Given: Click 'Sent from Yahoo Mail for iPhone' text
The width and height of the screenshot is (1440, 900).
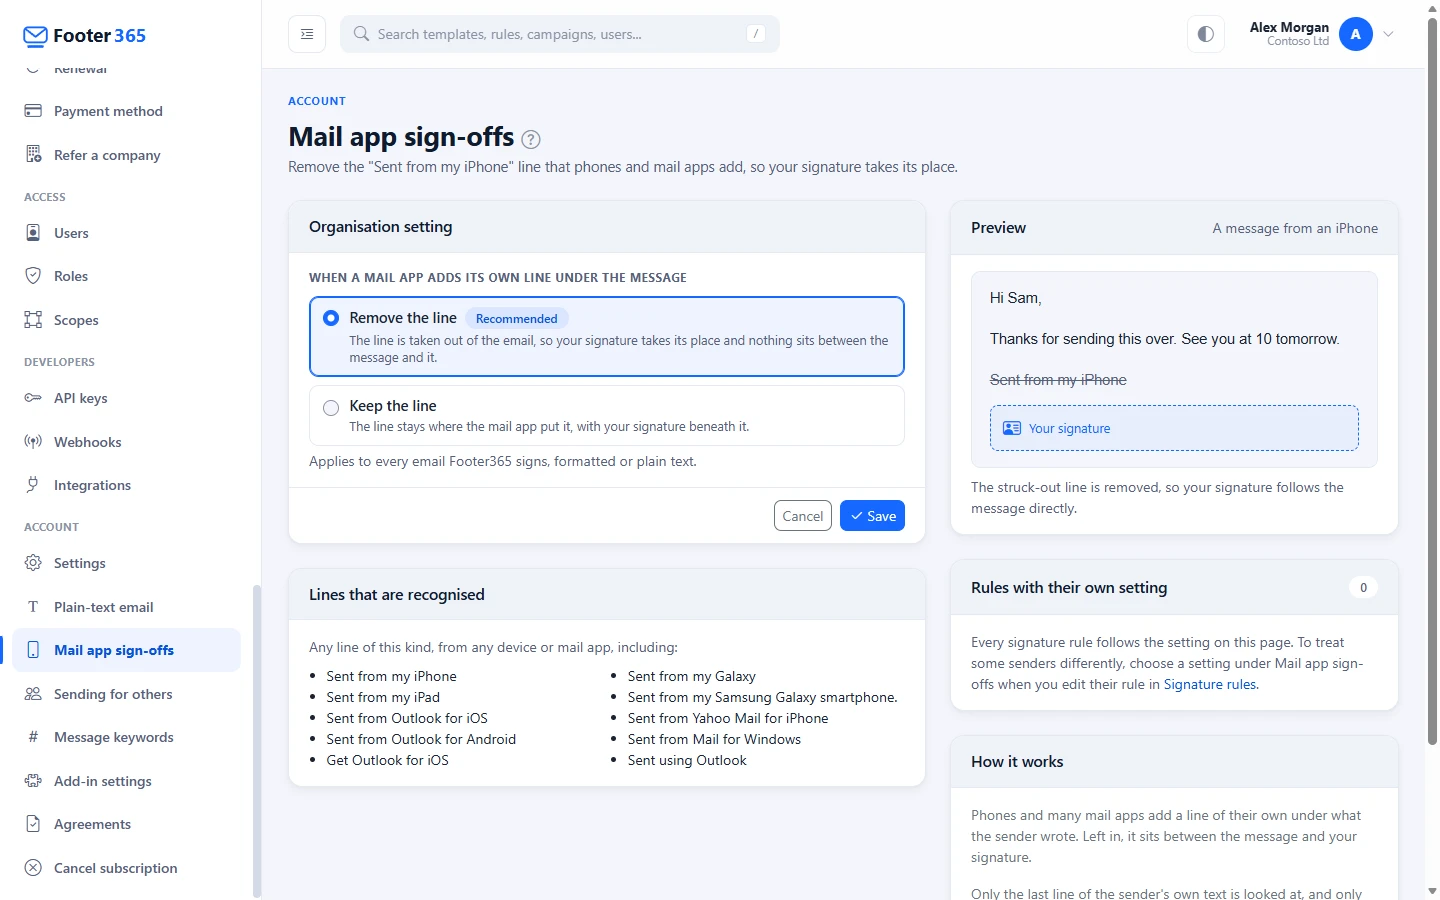Looking at the screenshot, I should [x=728, y=718].
